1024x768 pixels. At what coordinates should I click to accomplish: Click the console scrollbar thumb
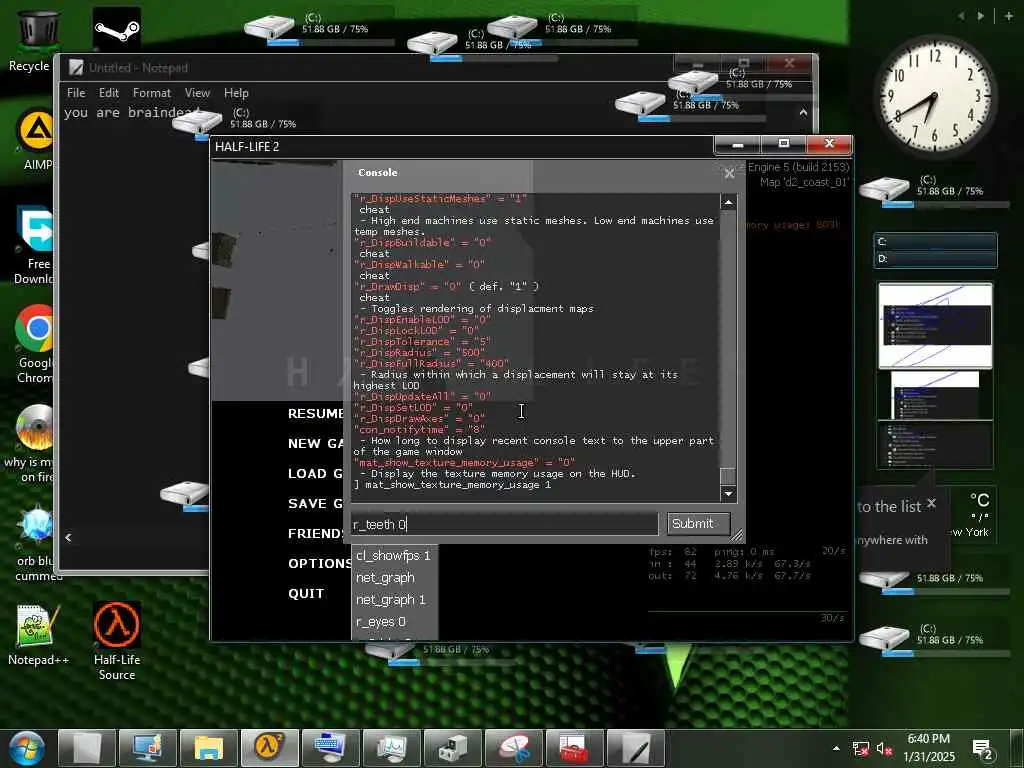pos(728,476)
